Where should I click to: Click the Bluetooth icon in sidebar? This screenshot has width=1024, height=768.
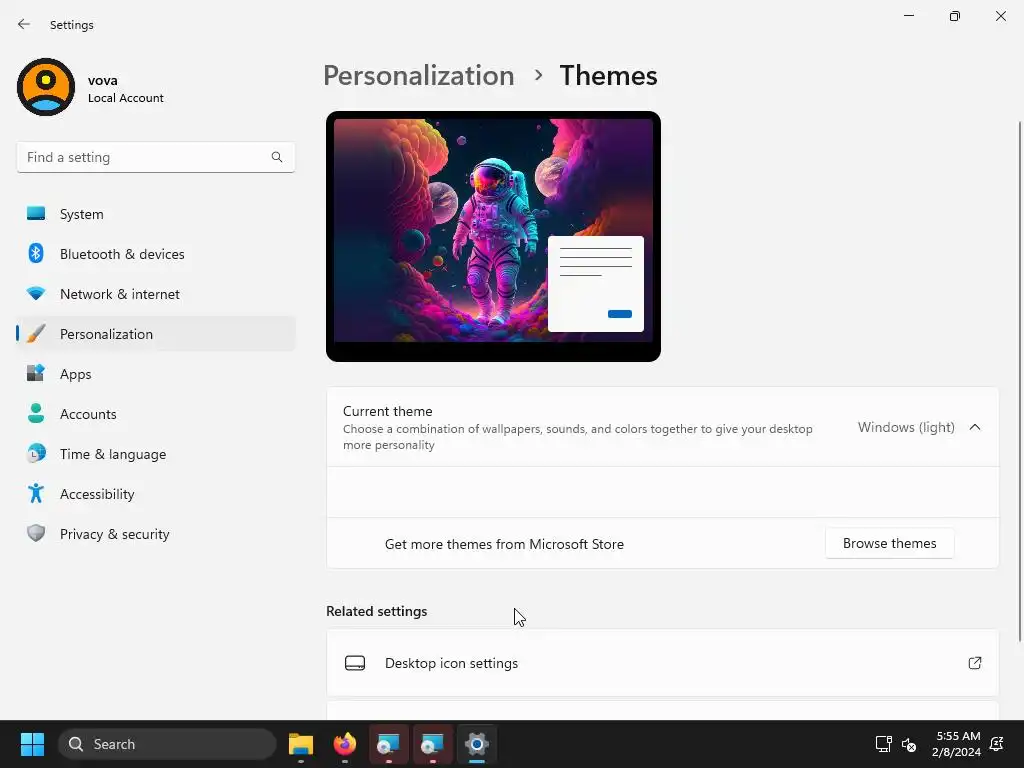coord(36,253)
